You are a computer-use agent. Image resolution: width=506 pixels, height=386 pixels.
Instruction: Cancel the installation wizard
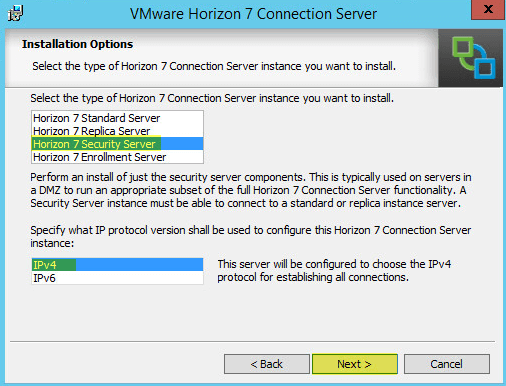tap(447, 364)
